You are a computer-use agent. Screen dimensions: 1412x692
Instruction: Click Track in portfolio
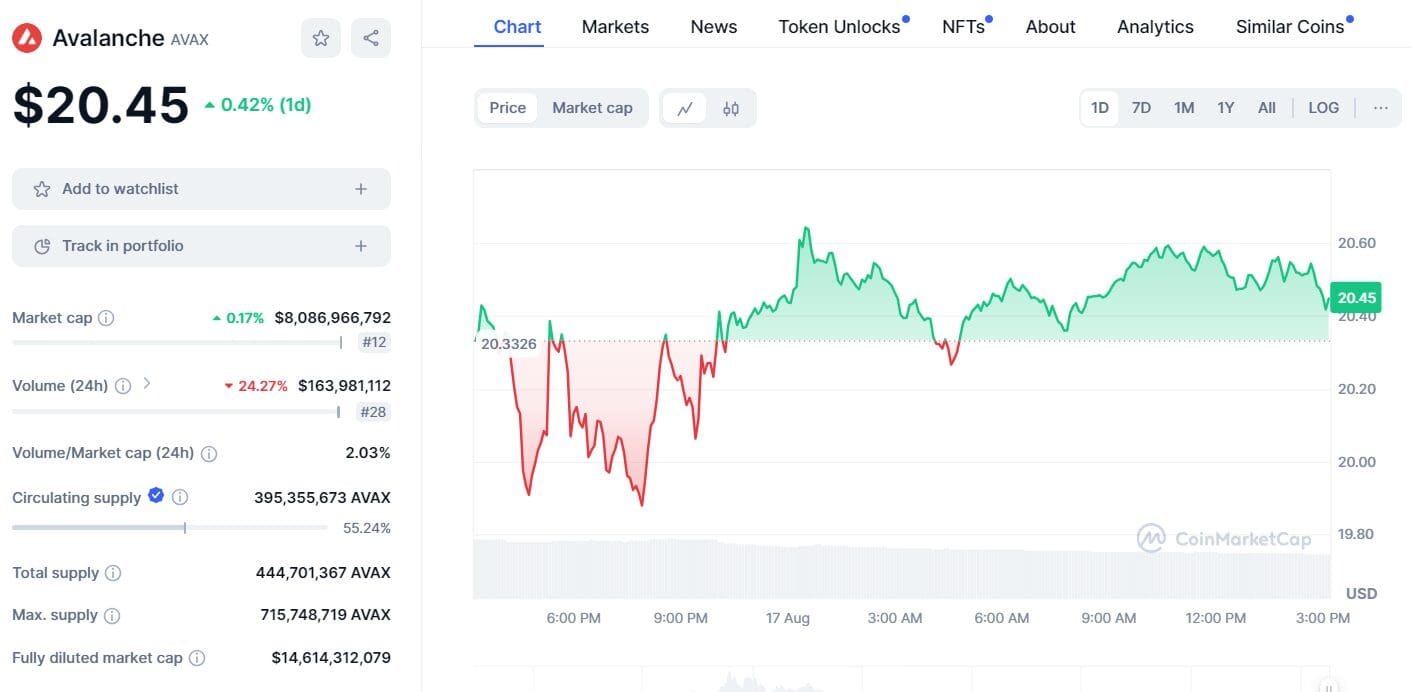200,245
